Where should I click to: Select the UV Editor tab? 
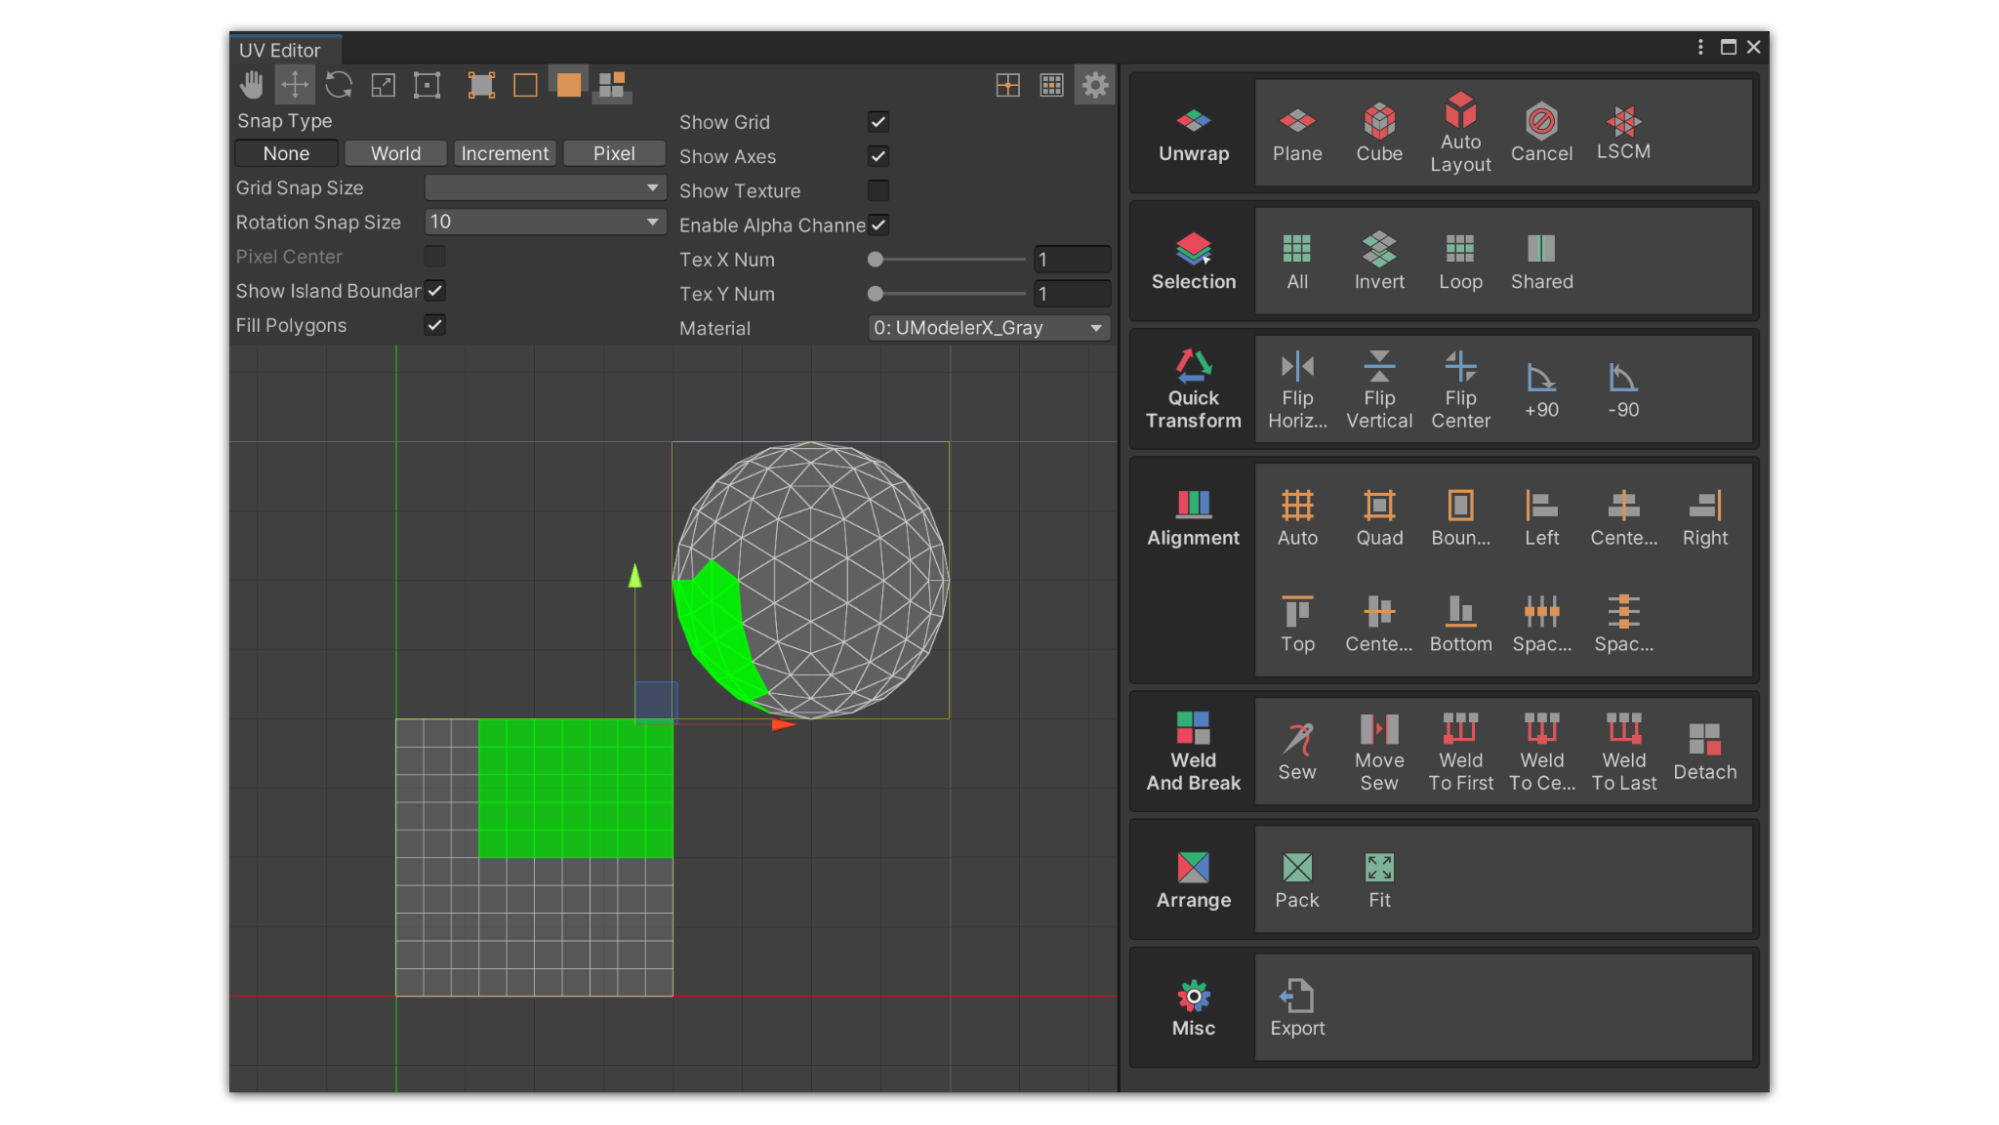280,50
